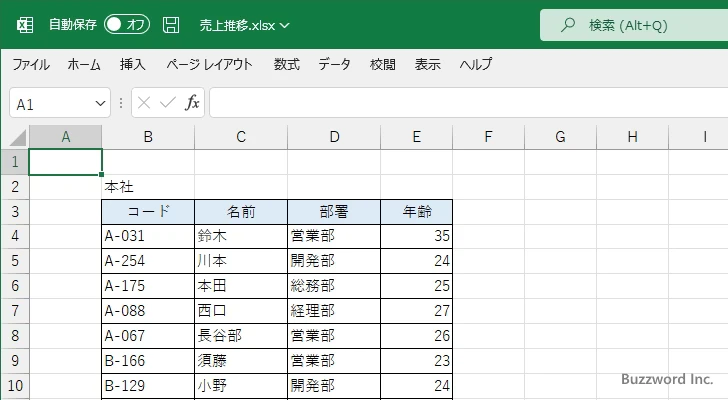Click the Insert Function fx icon

(x=192, y=103)
